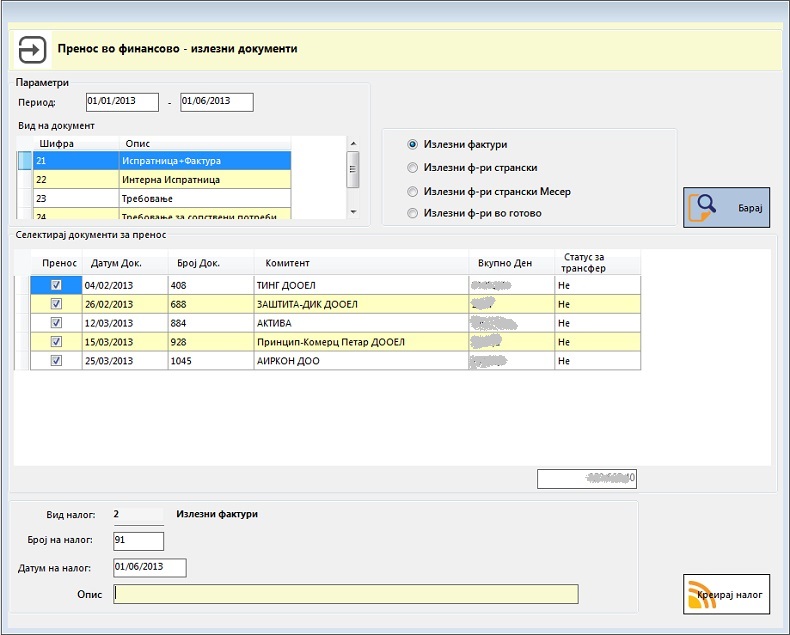
Task: Click date cell 26/02/2013
Action: pos(125,304)
